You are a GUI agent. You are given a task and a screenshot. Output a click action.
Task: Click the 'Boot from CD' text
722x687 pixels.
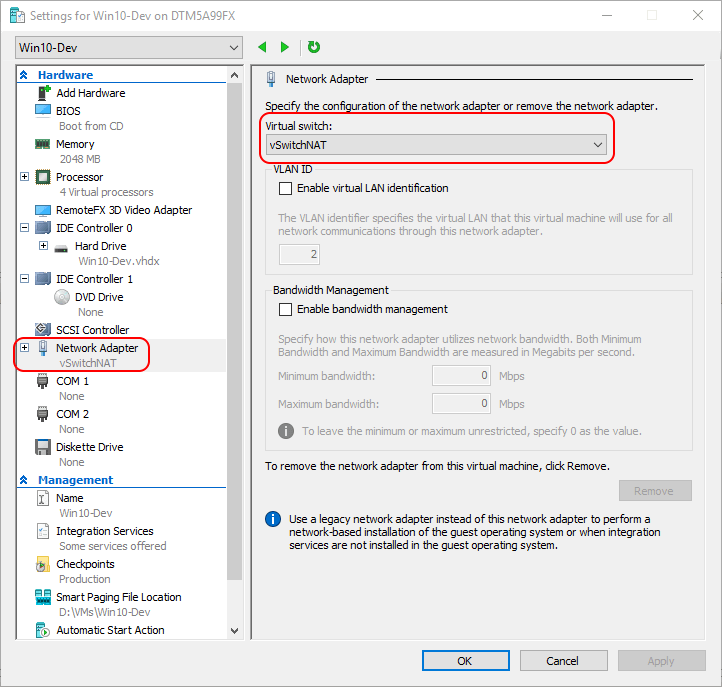(x=91, y=126)
